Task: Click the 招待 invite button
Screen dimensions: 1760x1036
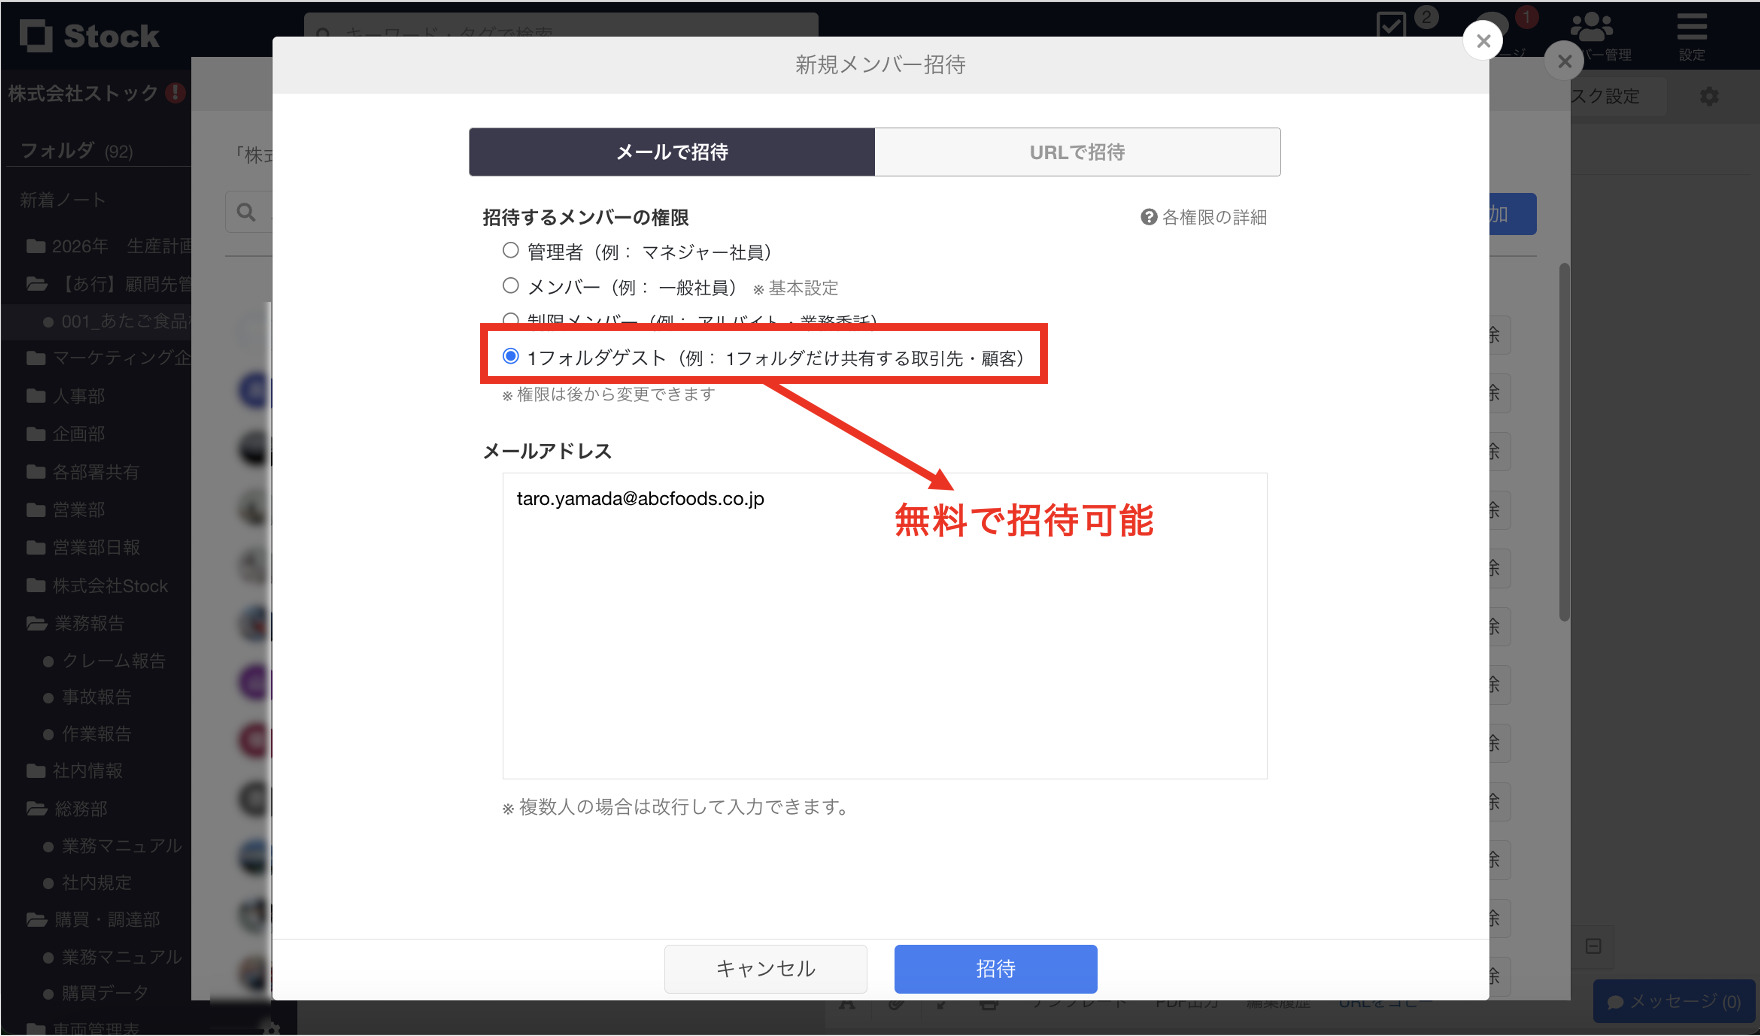Action: coord(995,968)
